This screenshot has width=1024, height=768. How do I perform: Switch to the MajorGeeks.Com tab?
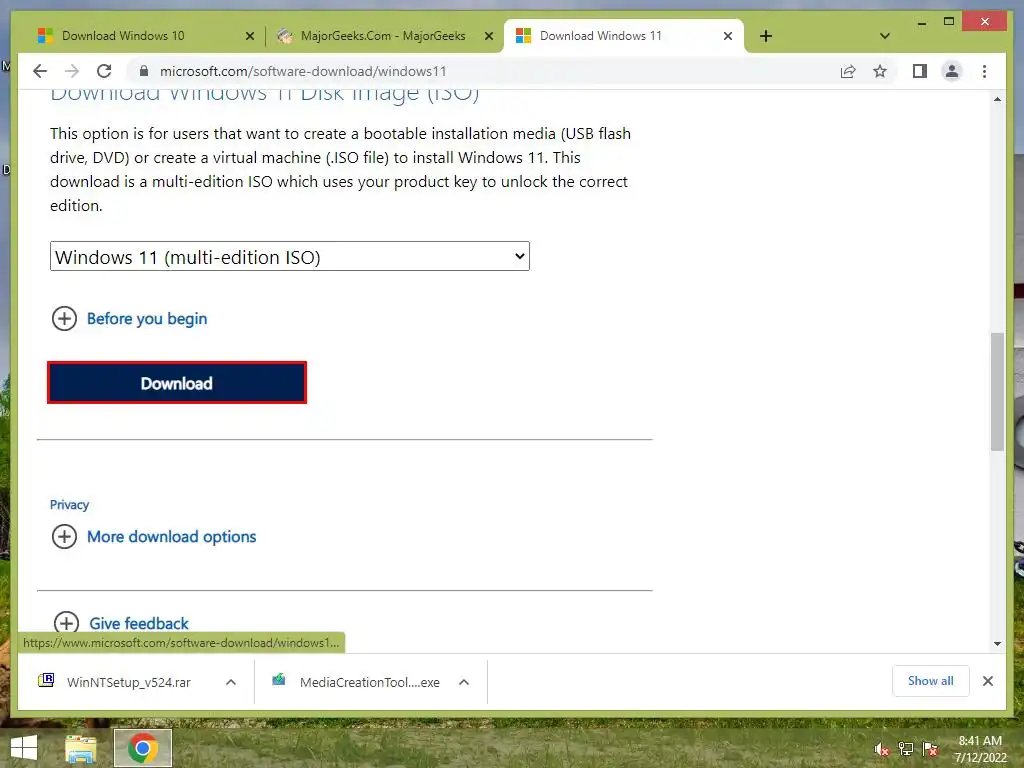[x=383, y=36]
